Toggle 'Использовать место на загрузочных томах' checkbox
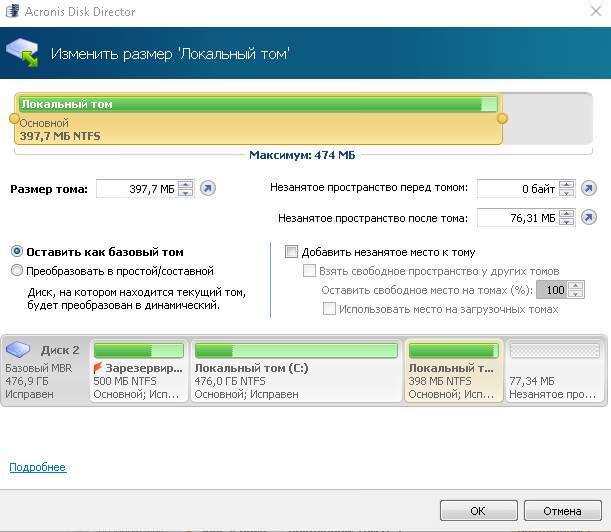 (329, 309)
